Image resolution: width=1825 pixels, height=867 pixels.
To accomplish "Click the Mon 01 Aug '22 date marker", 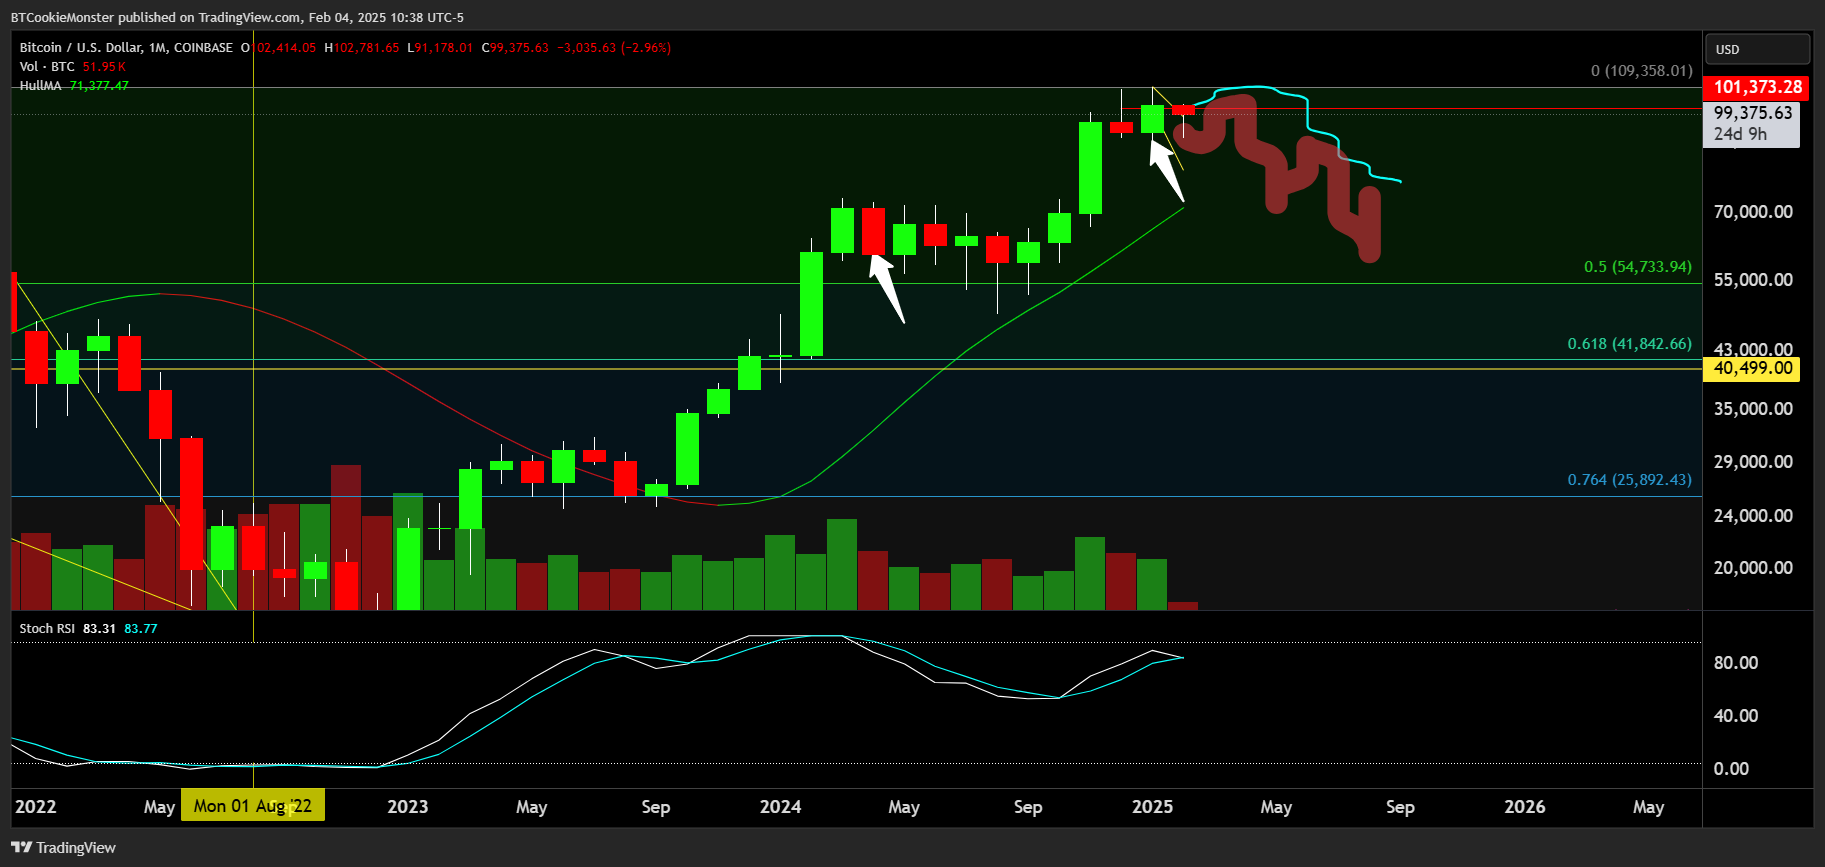I will coord(252,806).
